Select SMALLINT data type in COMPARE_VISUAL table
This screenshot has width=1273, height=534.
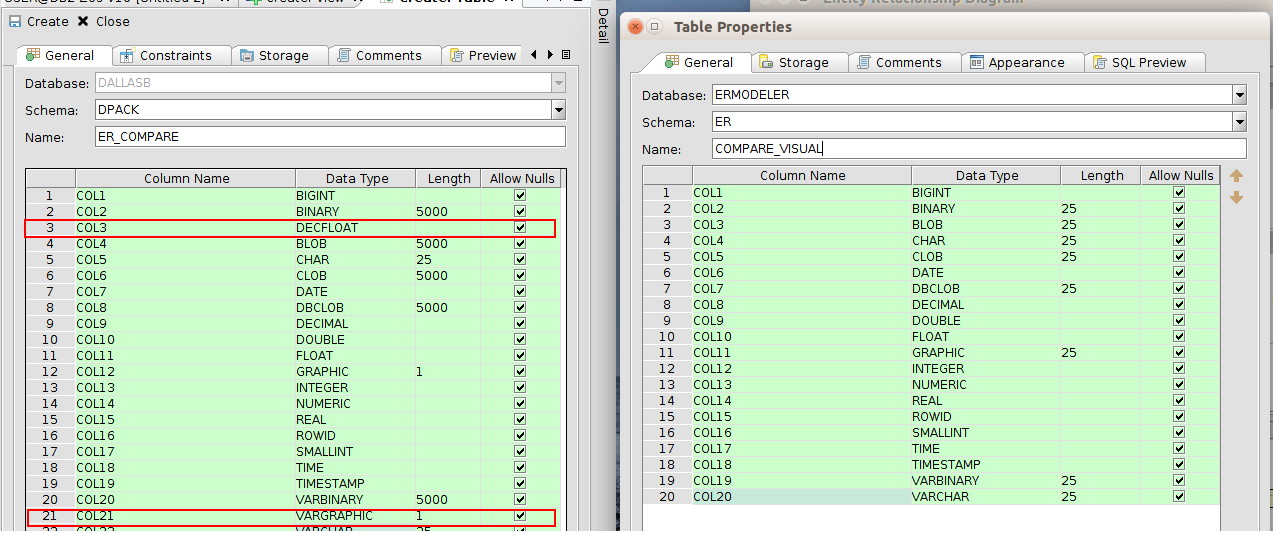point(985,432)
